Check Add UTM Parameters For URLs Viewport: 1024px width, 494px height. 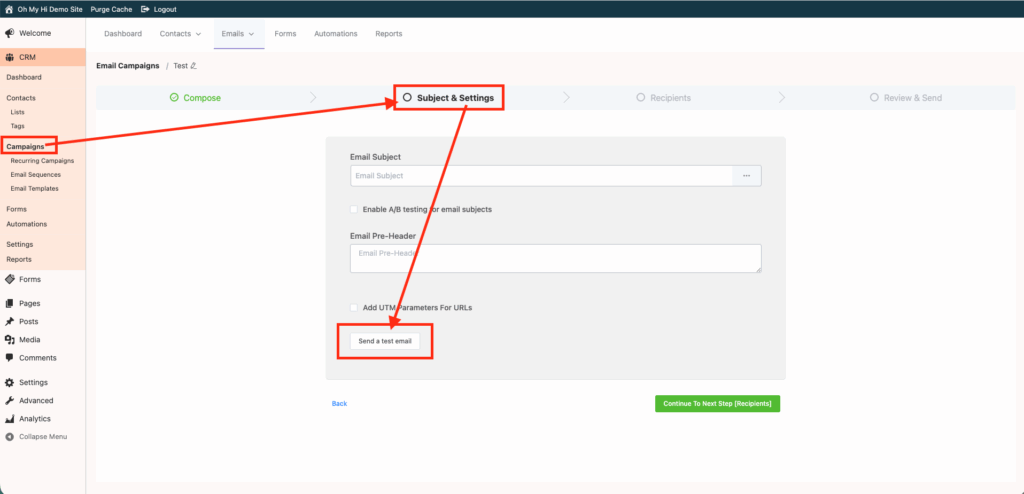pos(354,307)
